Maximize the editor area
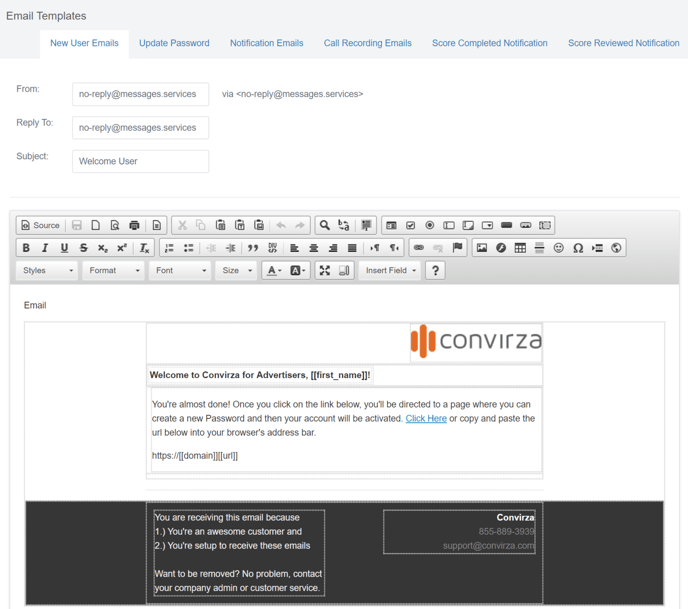688x609 pixels. tap(325, 271)
